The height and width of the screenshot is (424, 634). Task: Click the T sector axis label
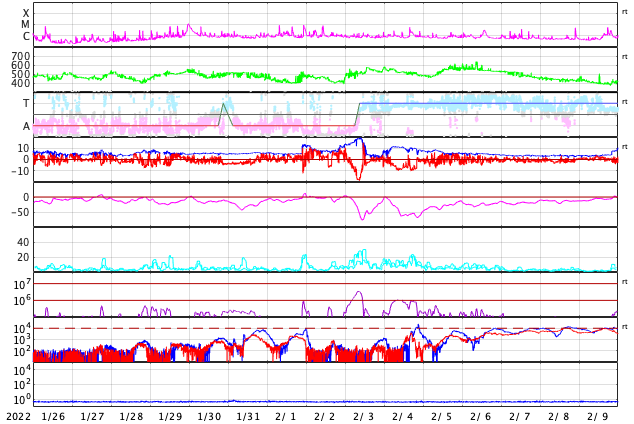tap(26, 103)
